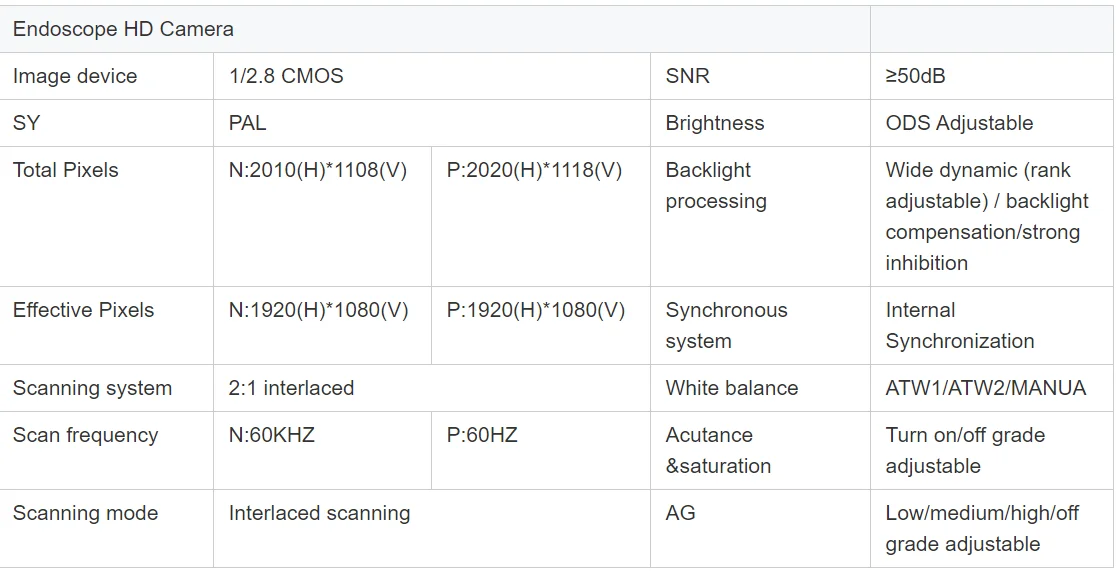Select the "White balance" label cell
1116x571 pixels.
(x=731, y=388)
